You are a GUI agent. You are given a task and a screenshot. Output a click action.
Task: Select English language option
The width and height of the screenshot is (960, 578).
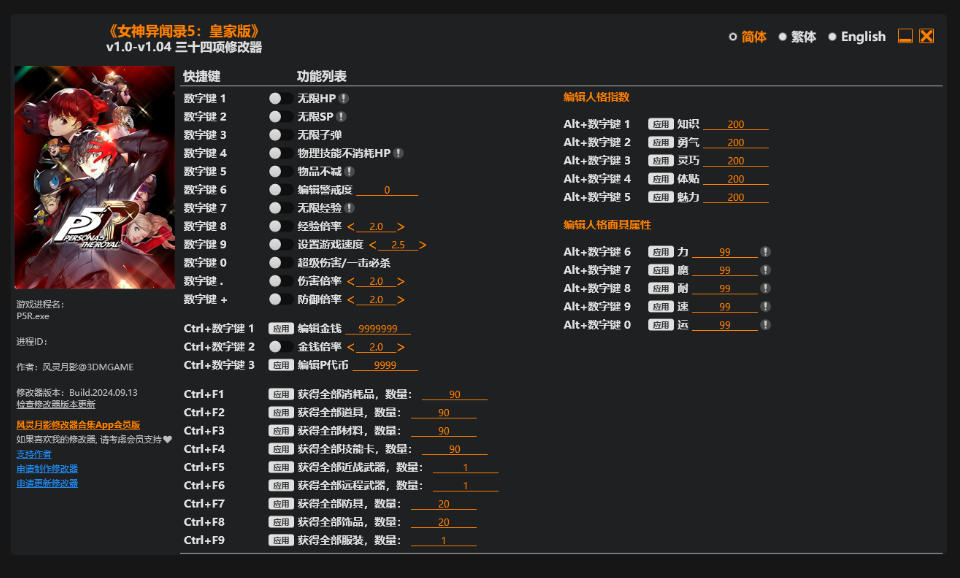[857, 37]
